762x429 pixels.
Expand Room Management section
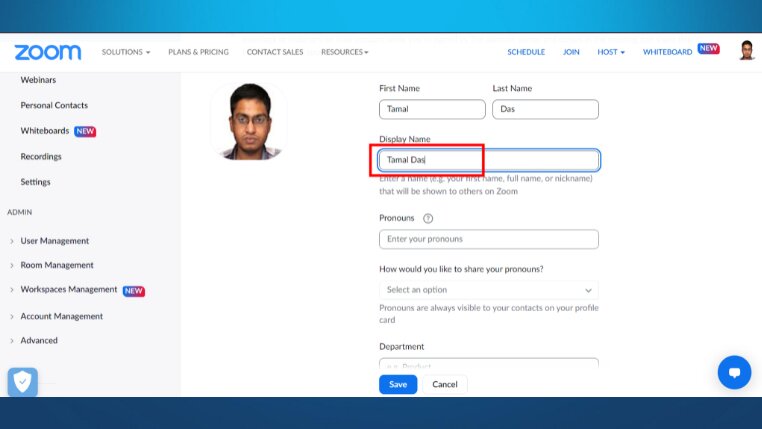[x=57, y=265]
